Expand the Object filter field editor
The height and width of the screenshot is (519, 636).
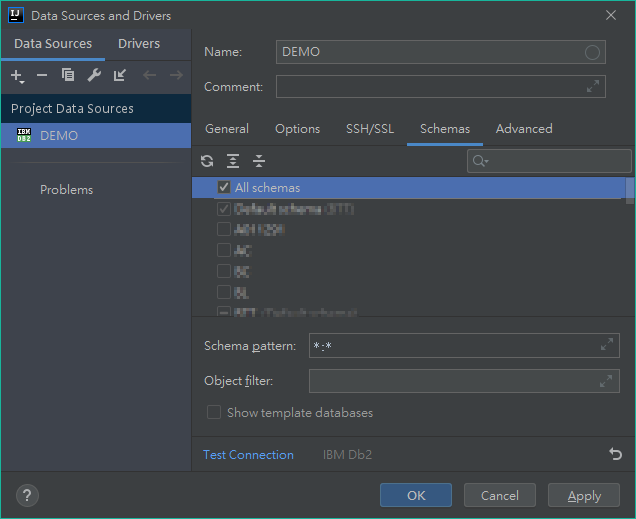(x=606, y=381)
